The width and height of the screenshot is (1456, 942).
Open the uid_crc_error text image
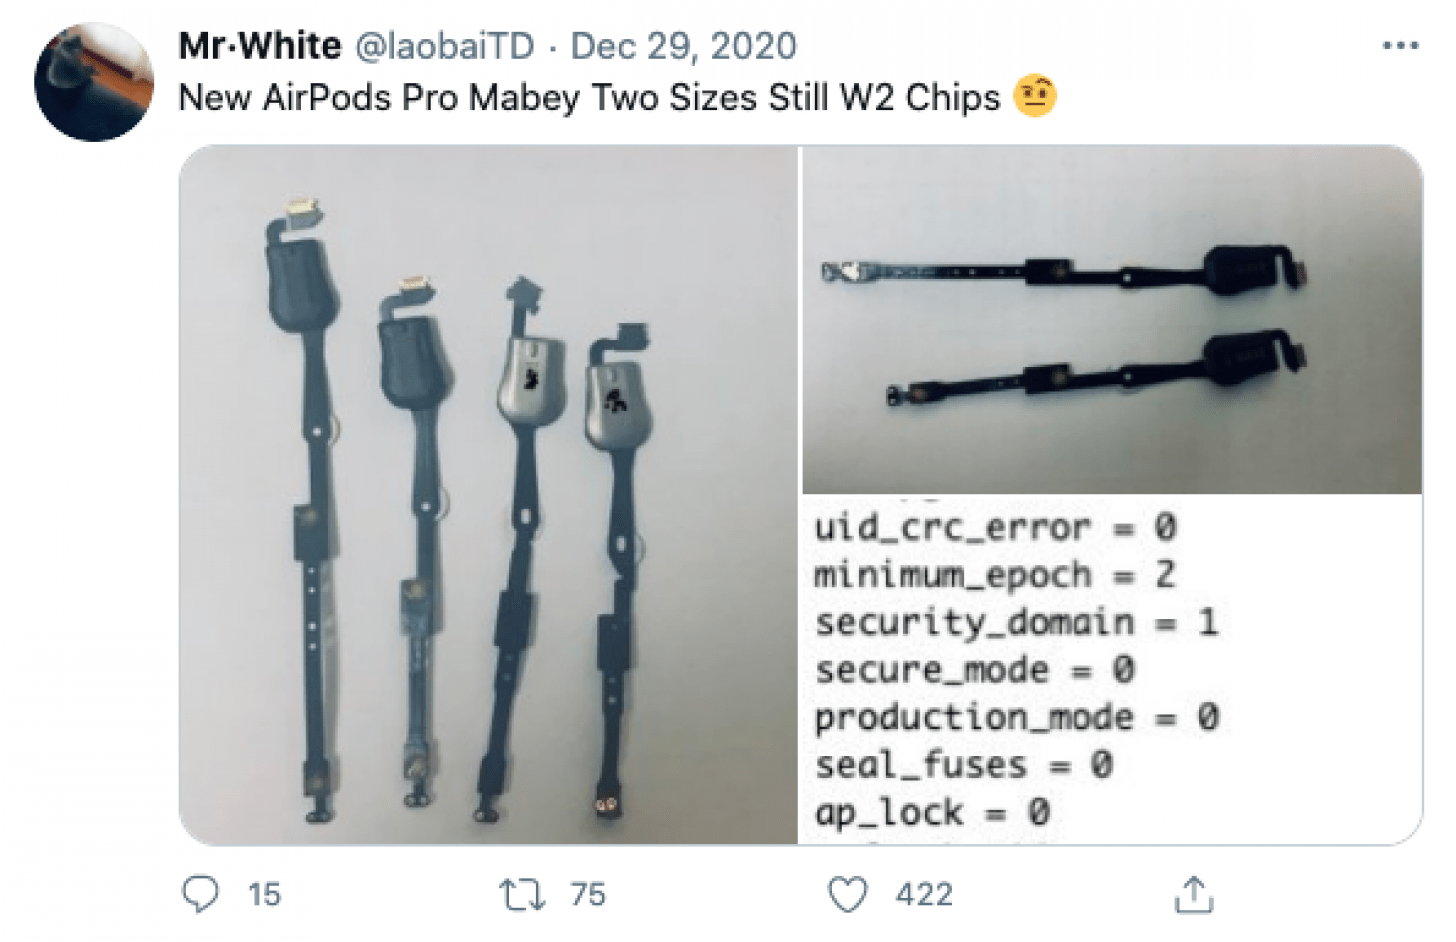point(1112,670)
